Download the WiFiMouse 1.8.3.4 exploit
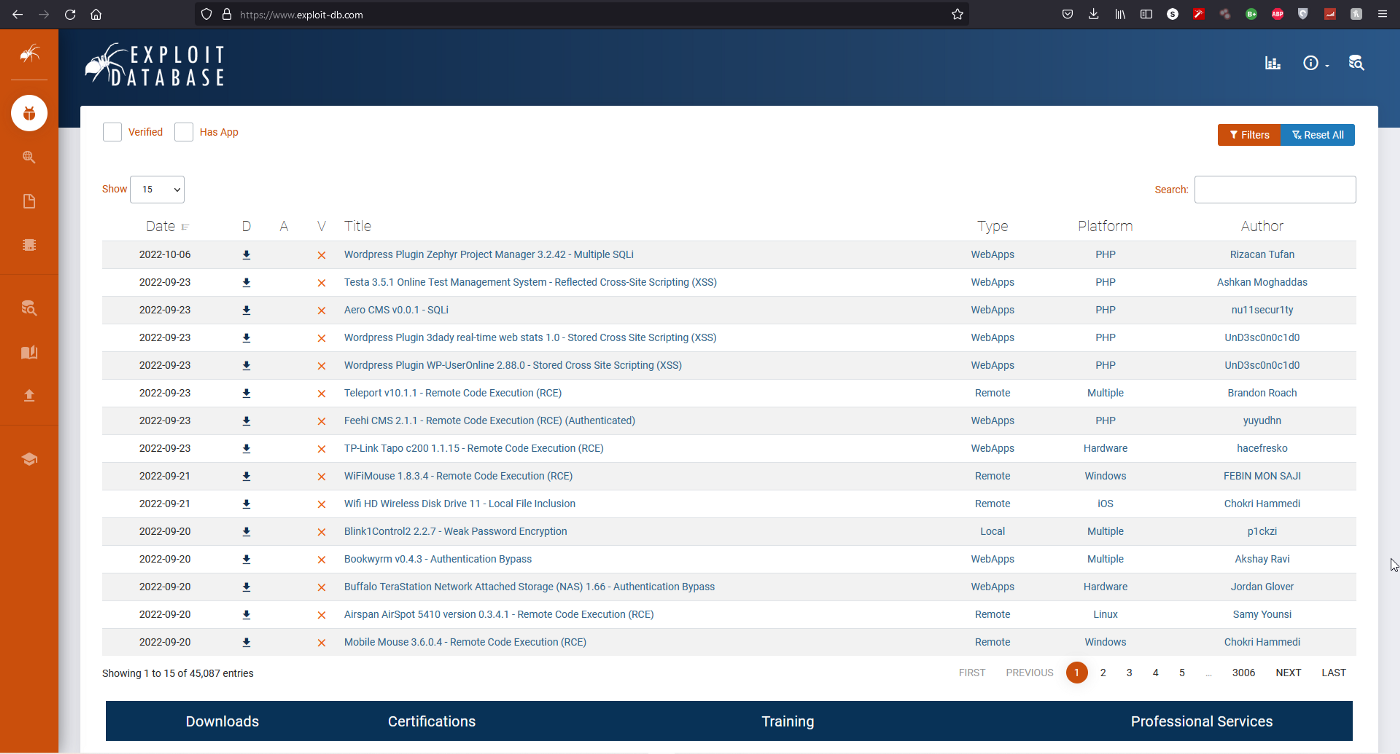Viewport: 1400px width, 754px height. coord(246,476)
